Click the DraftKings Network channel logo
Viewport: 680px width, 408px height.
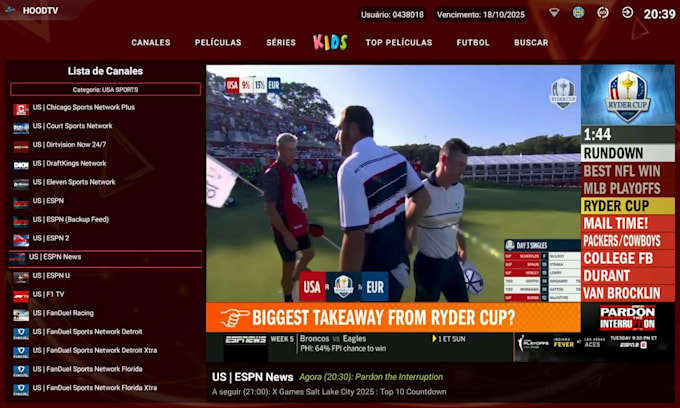(x=21, y=165)
